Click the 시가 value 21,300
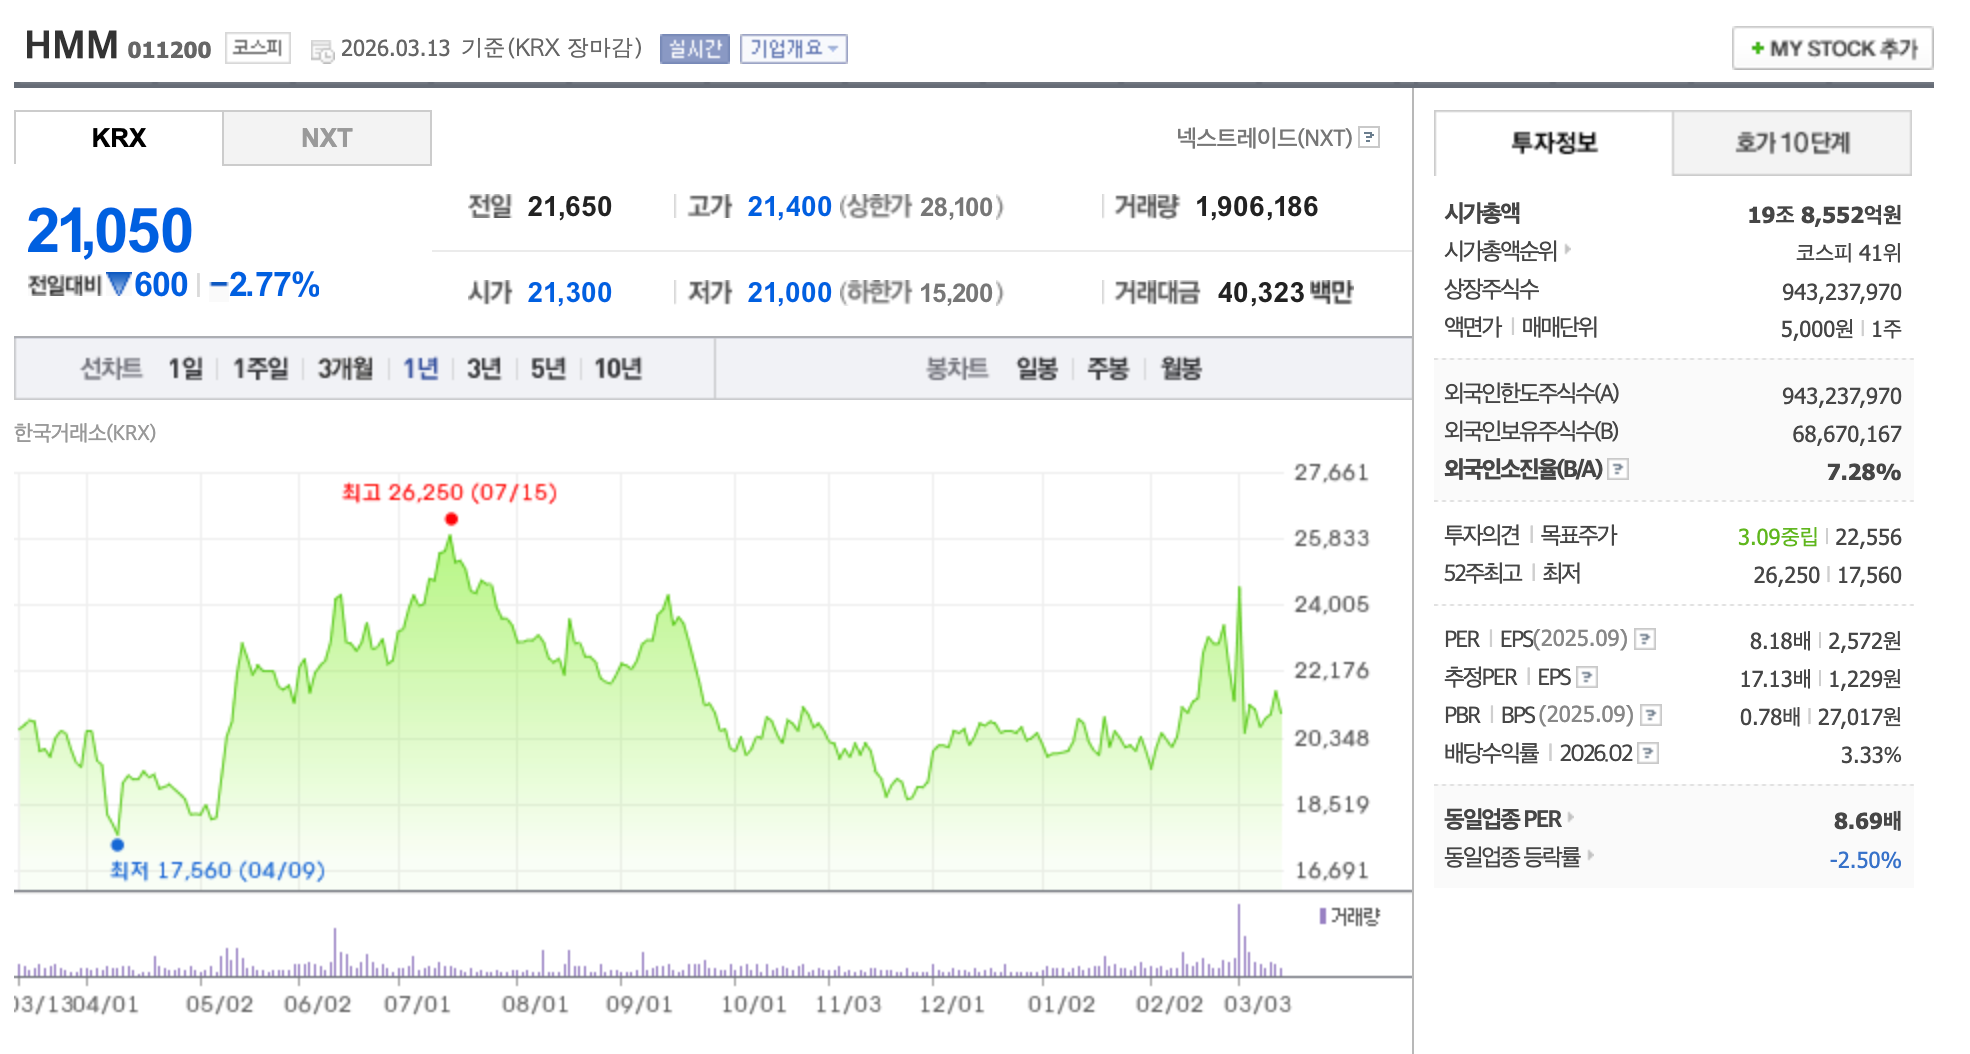 (569, 293)
